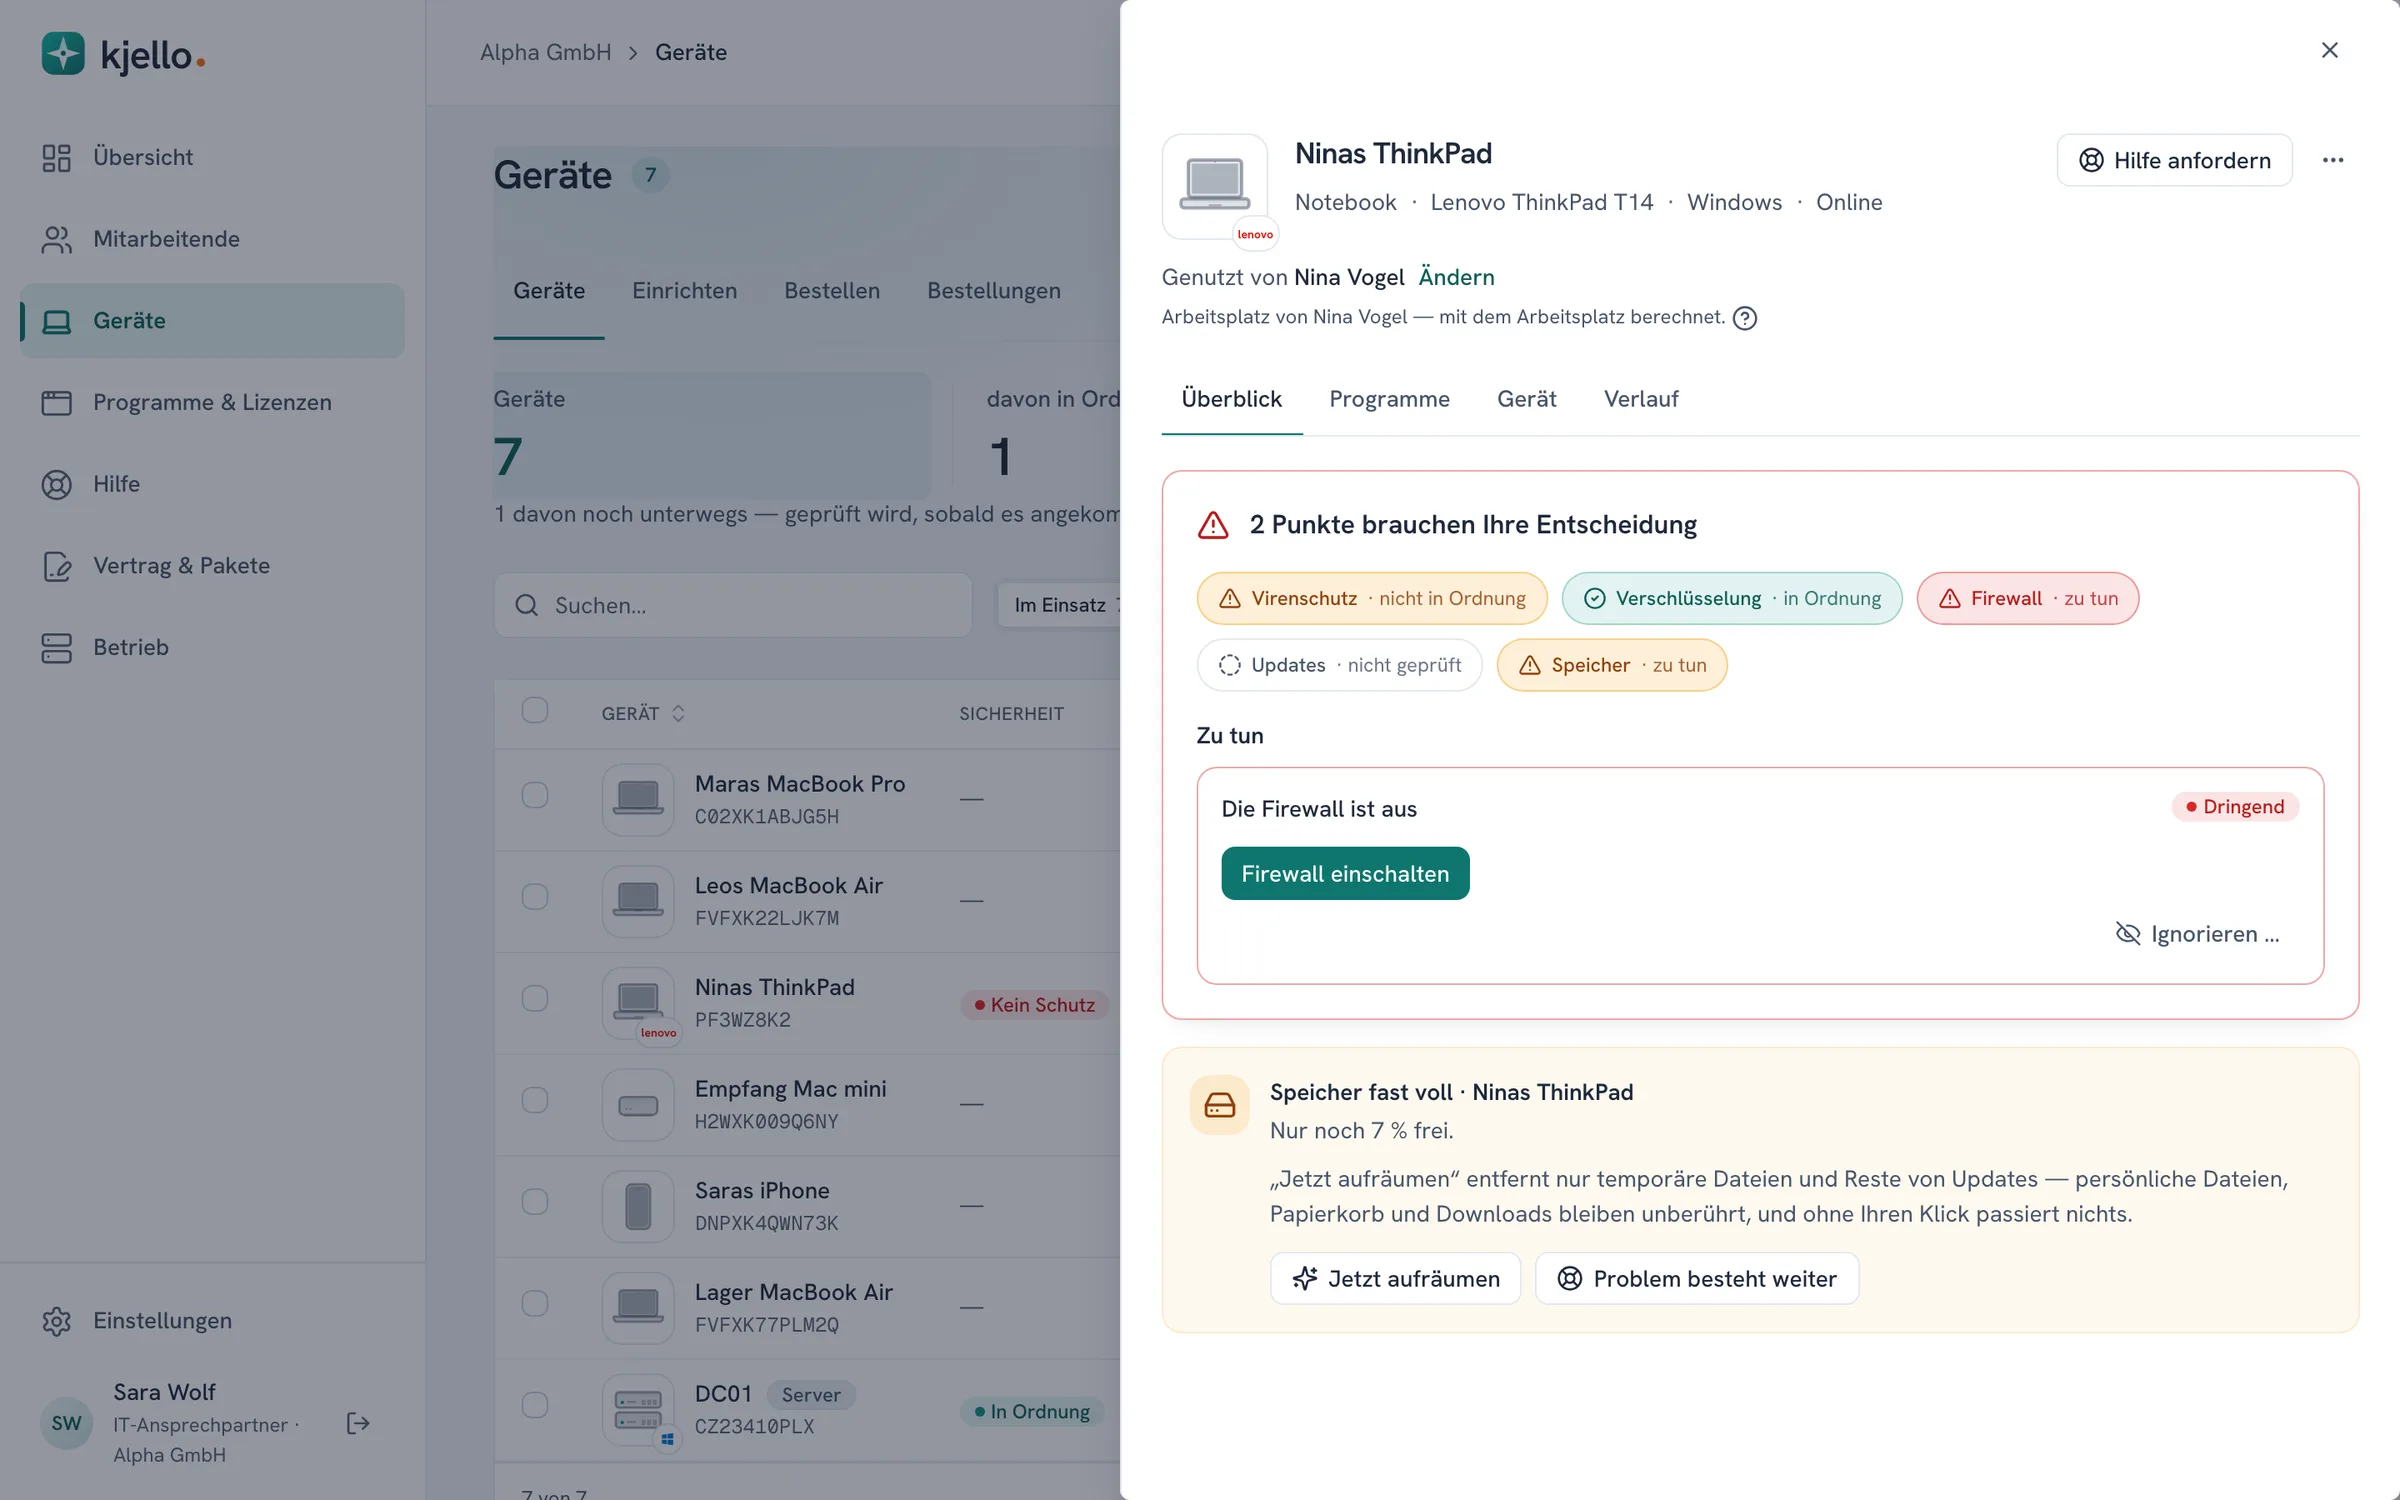Image resolution: width=2400 pixels, height=1500 pixels.
Task: Click Saras iPhone device icon
Action: [x=638, y=1206]
